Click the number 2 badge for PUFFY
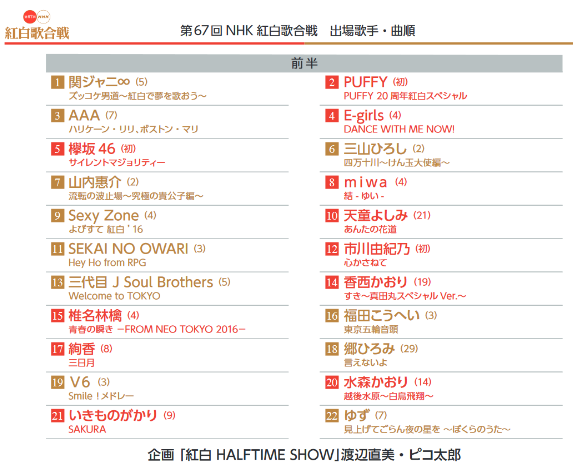 coord(332,82)
